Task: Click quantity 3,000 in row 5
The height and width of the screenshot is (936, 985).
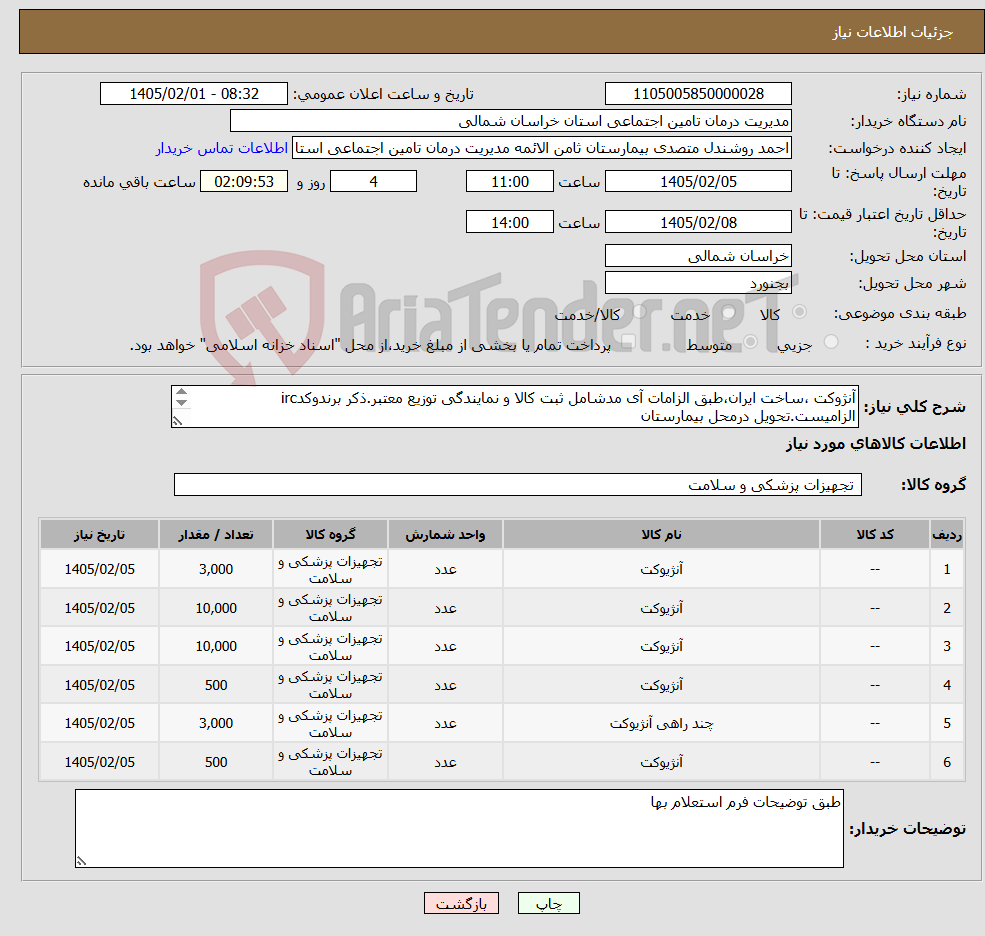Action: (215, 724)
